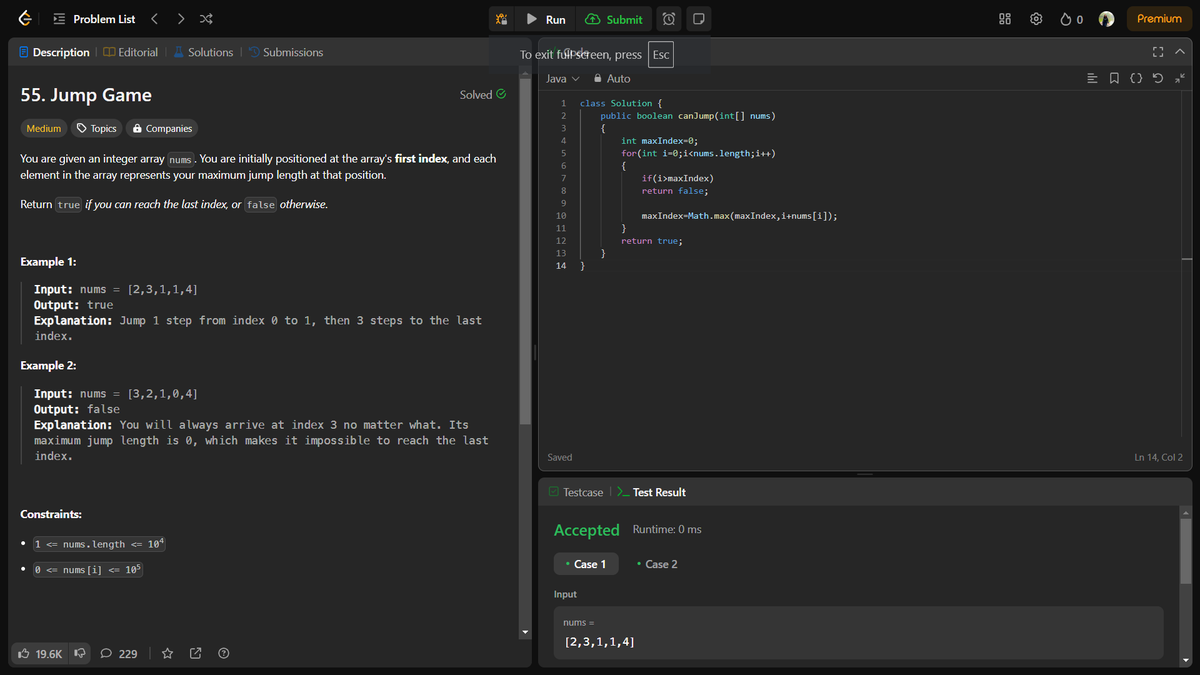This screenshot has height=675, width=1200.
Task: Open the Java language dropdown
Action: pos(563,78)
